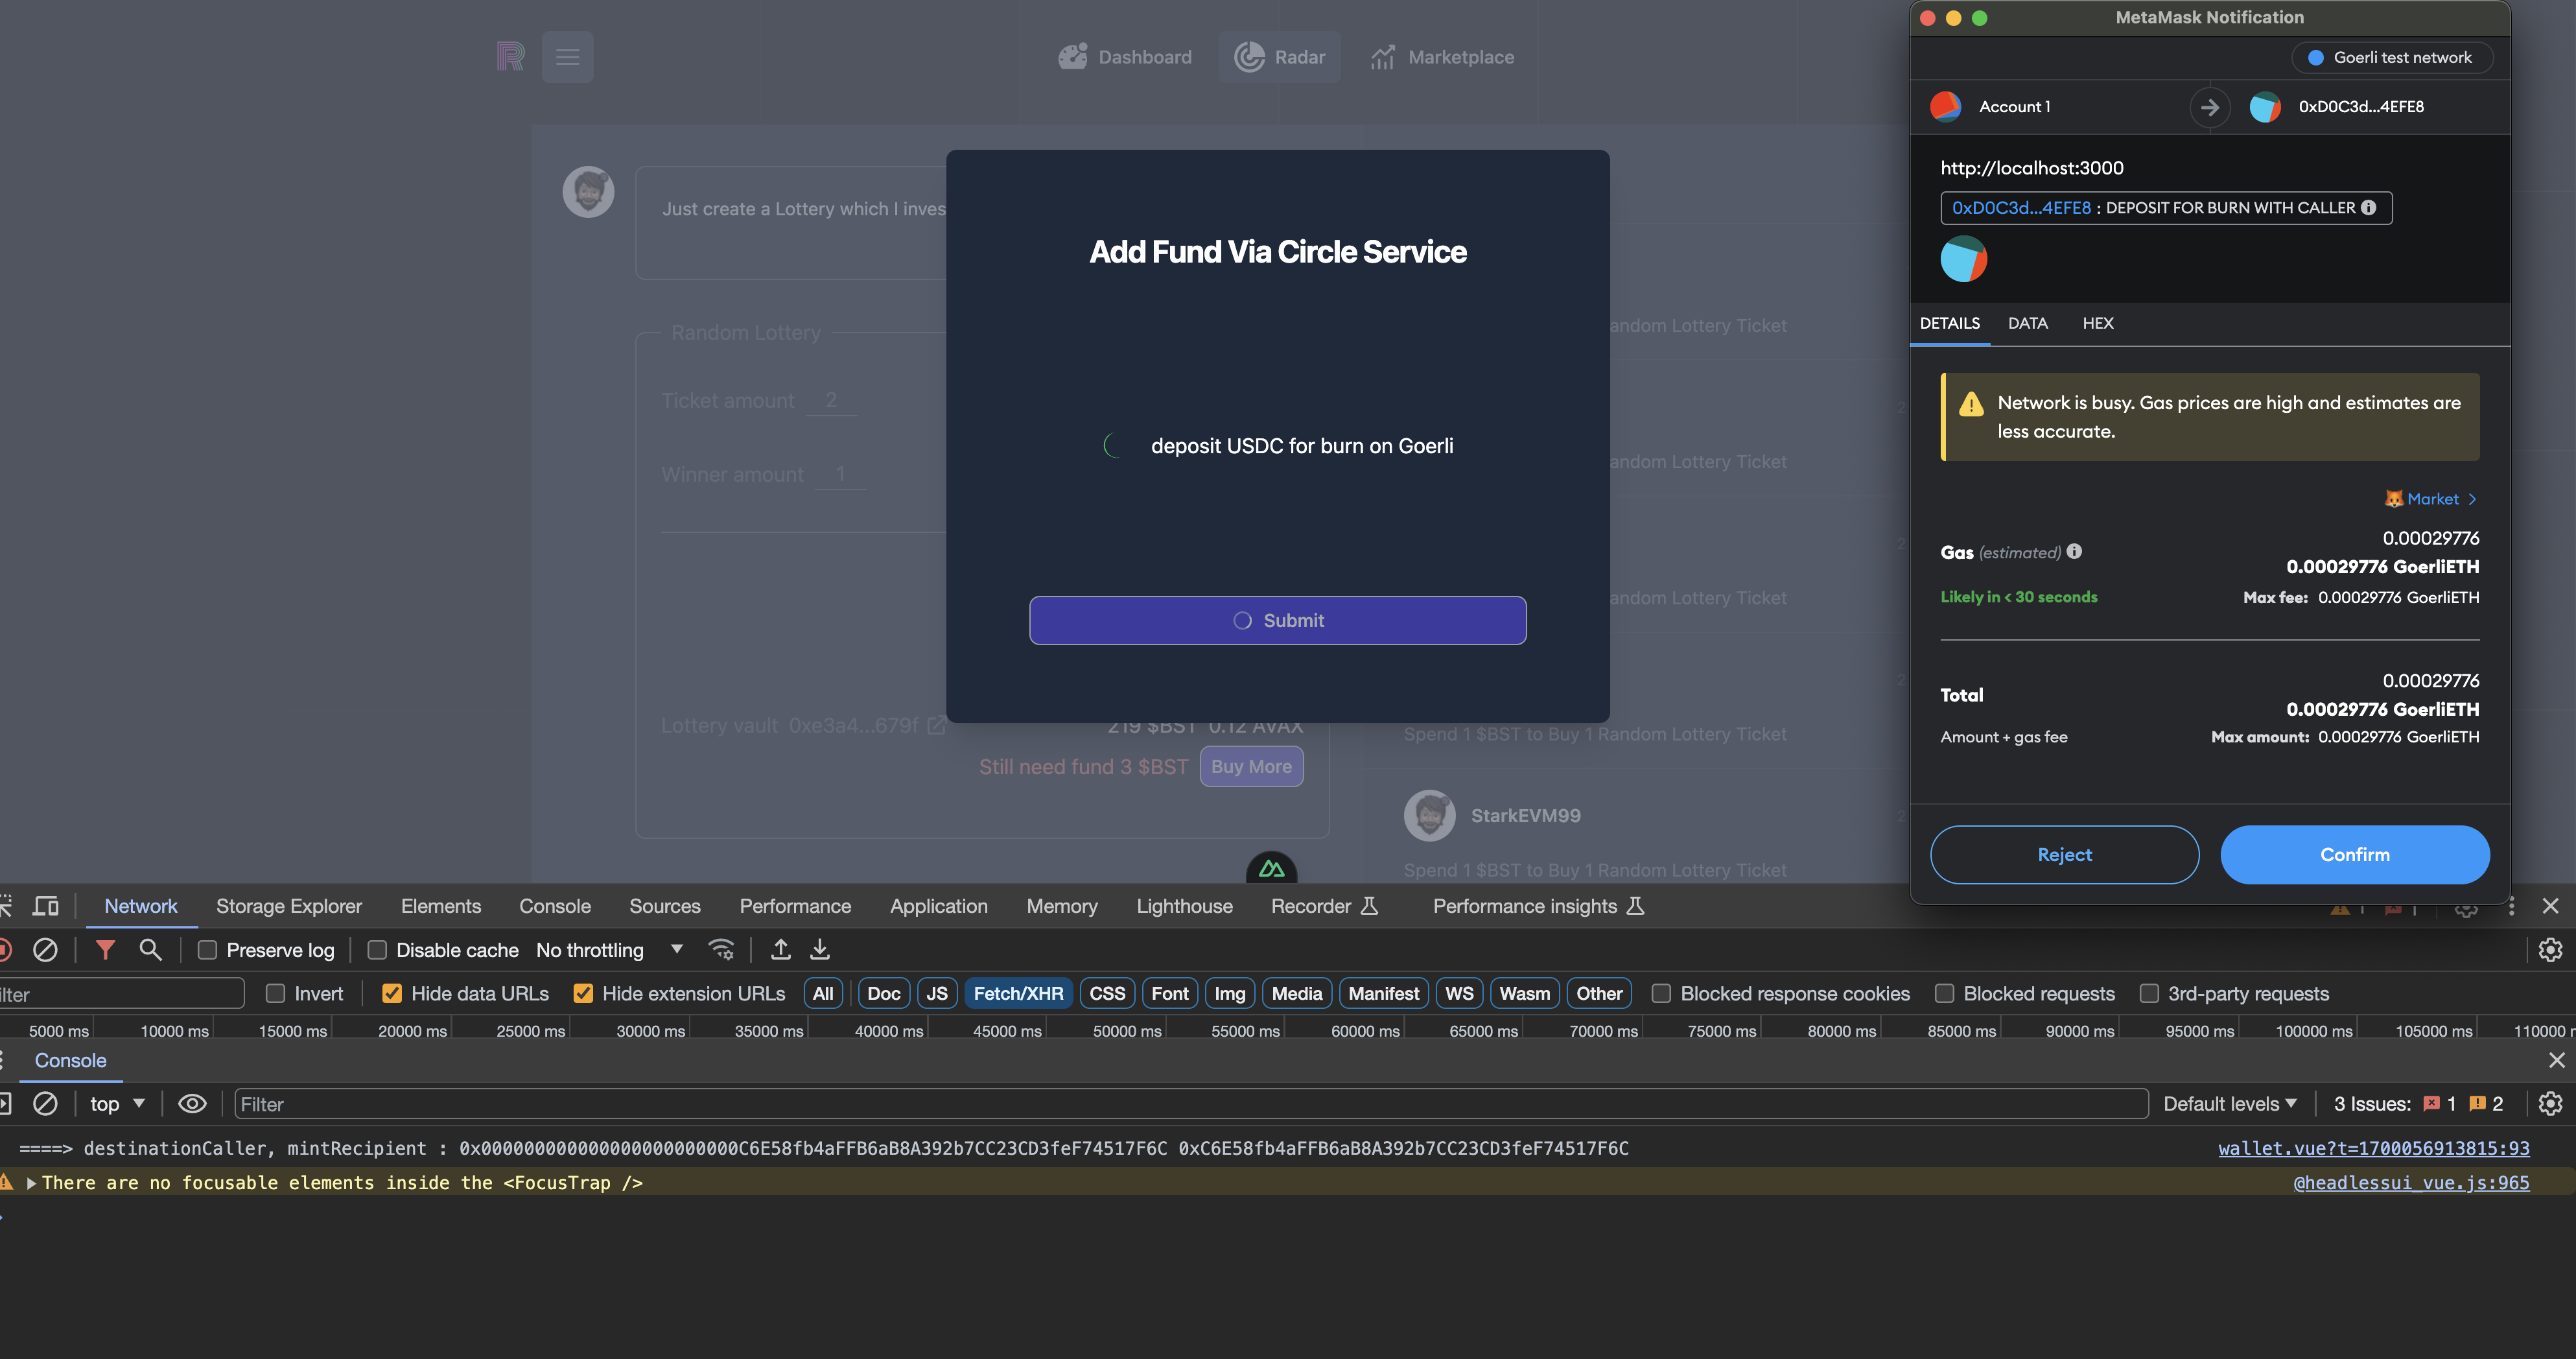2576x1359 pixels.
Task: Confirm the MetaMask transaction
Action: tap(2354, 854)
